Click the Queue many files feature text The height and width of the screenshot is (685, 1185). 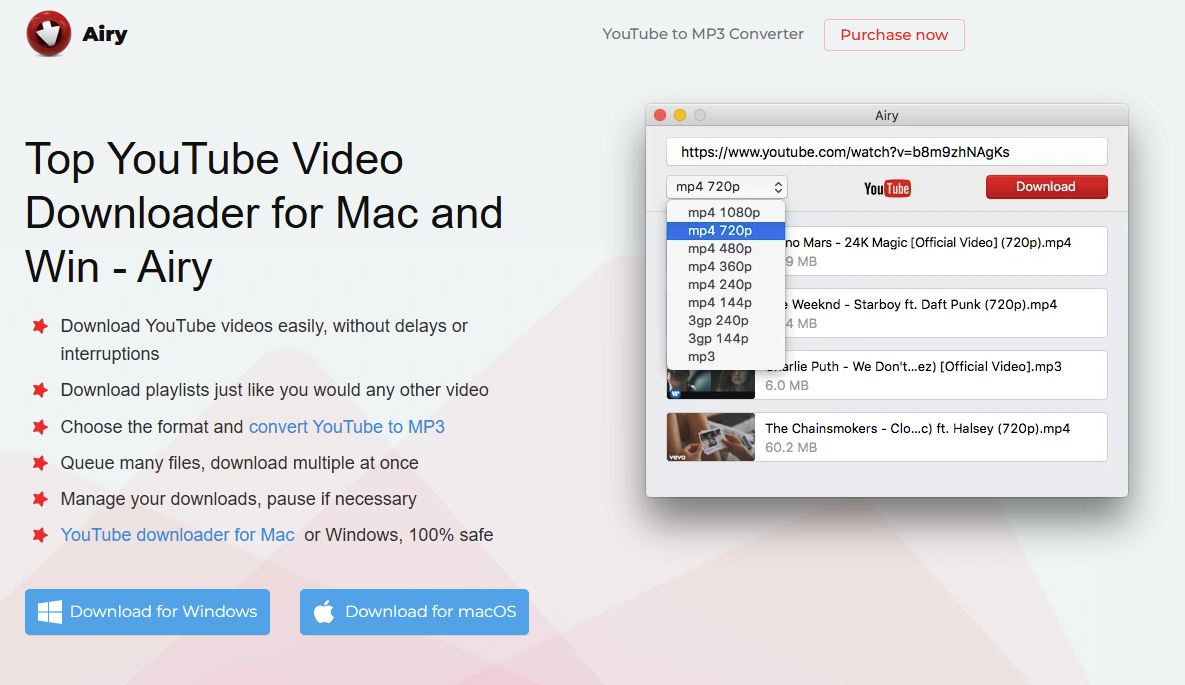[x=240, y=463]
